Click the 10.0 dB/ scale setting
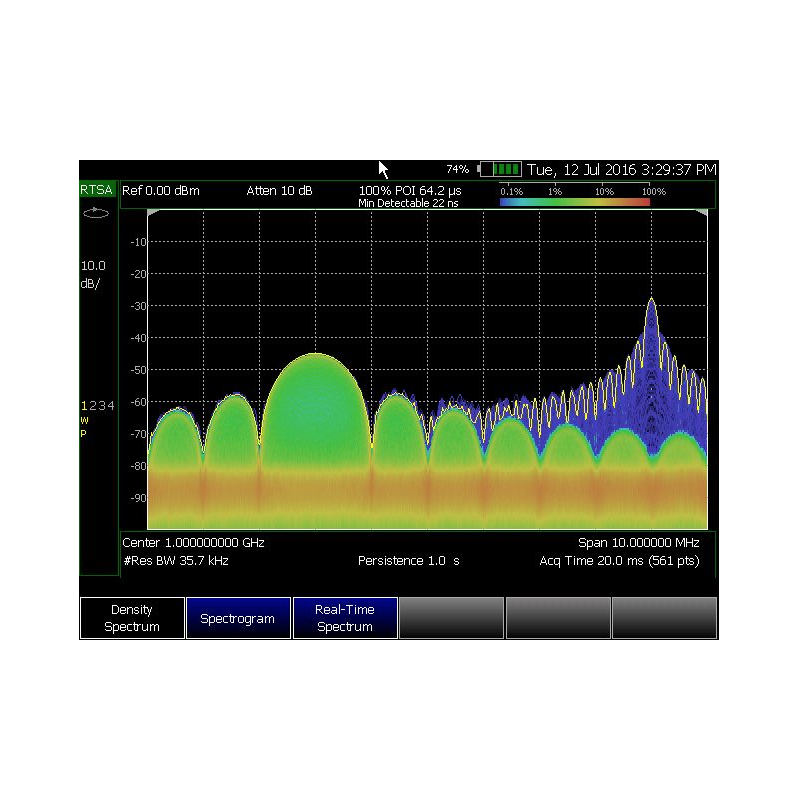Viewport: 800px width, 800px height. point(93,274)
